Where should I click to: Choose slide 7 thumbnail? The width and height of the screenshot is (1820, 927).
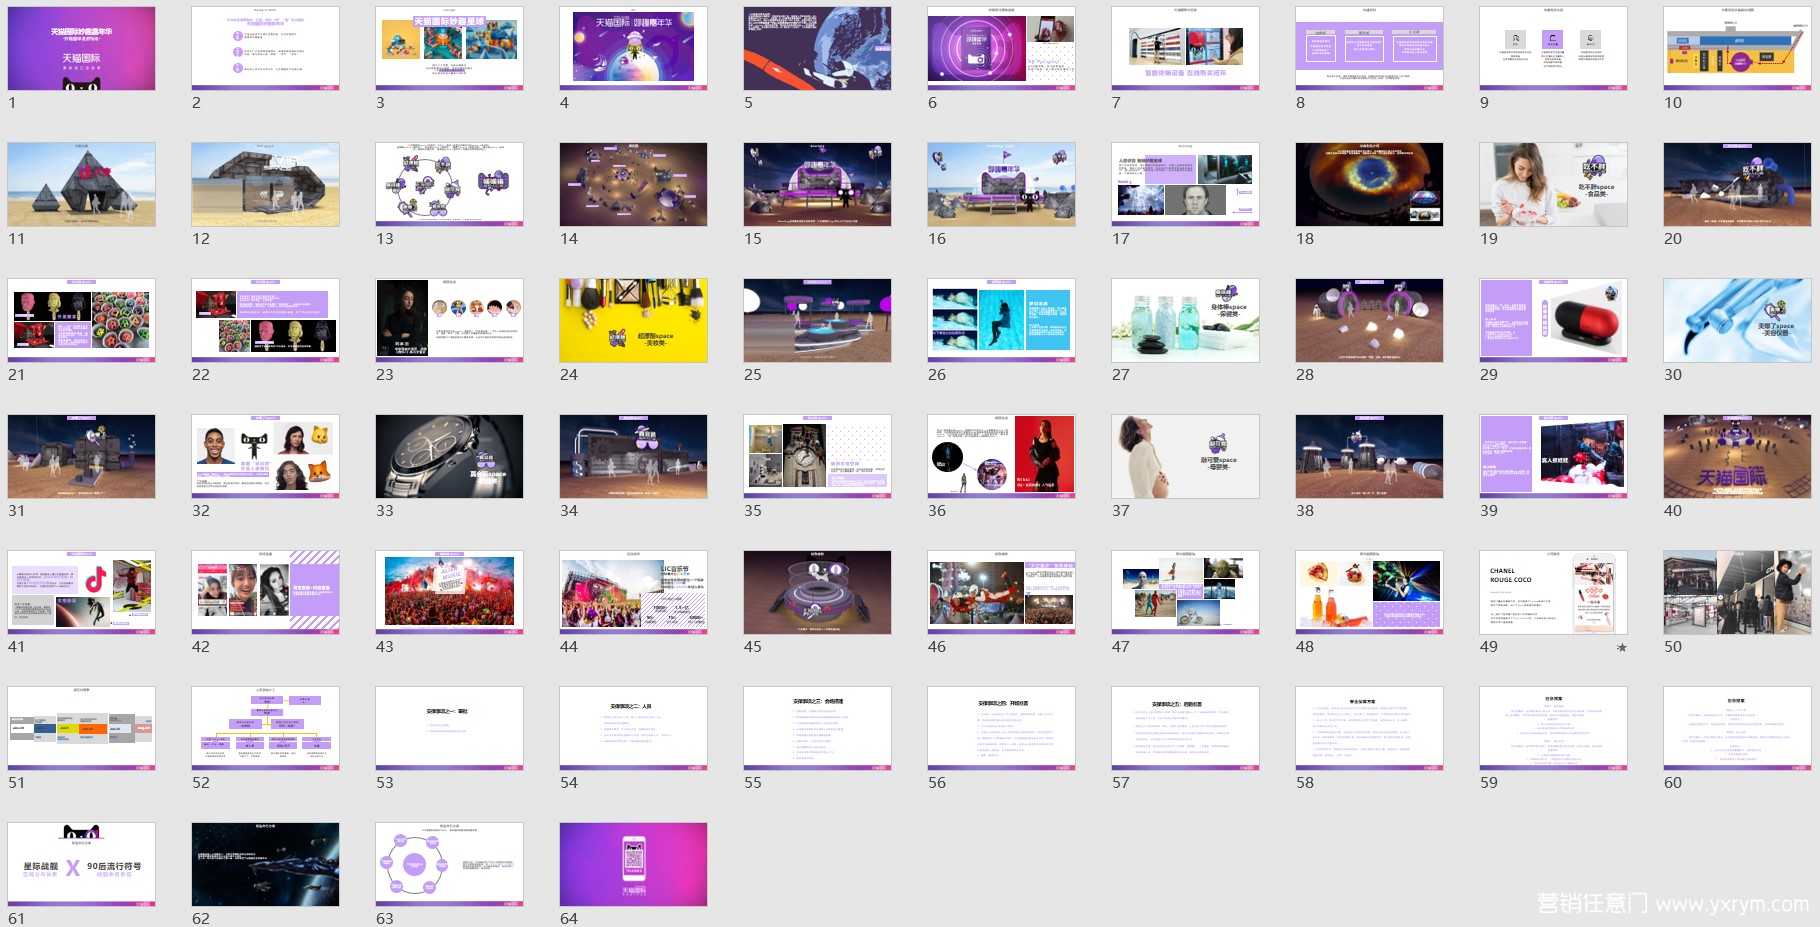click(1185, 48)
